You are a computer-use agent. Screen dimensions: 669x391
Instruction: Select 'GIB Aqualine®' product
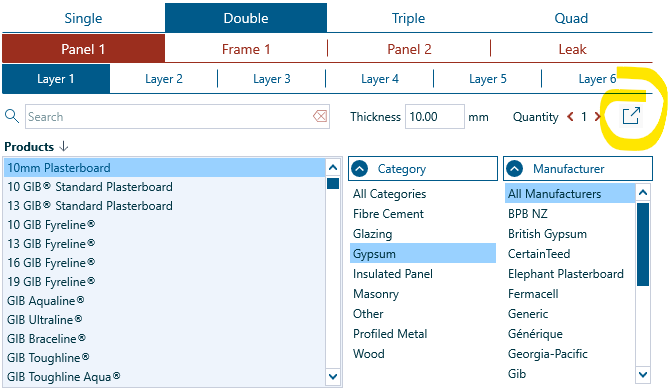165,301
